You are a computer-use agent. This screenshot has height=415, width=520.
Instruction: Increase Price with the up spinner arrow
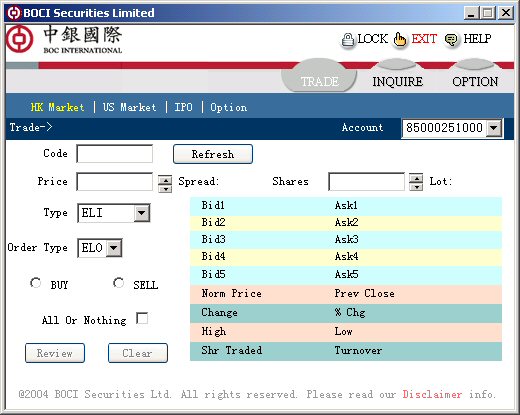[x=165, y=179]
